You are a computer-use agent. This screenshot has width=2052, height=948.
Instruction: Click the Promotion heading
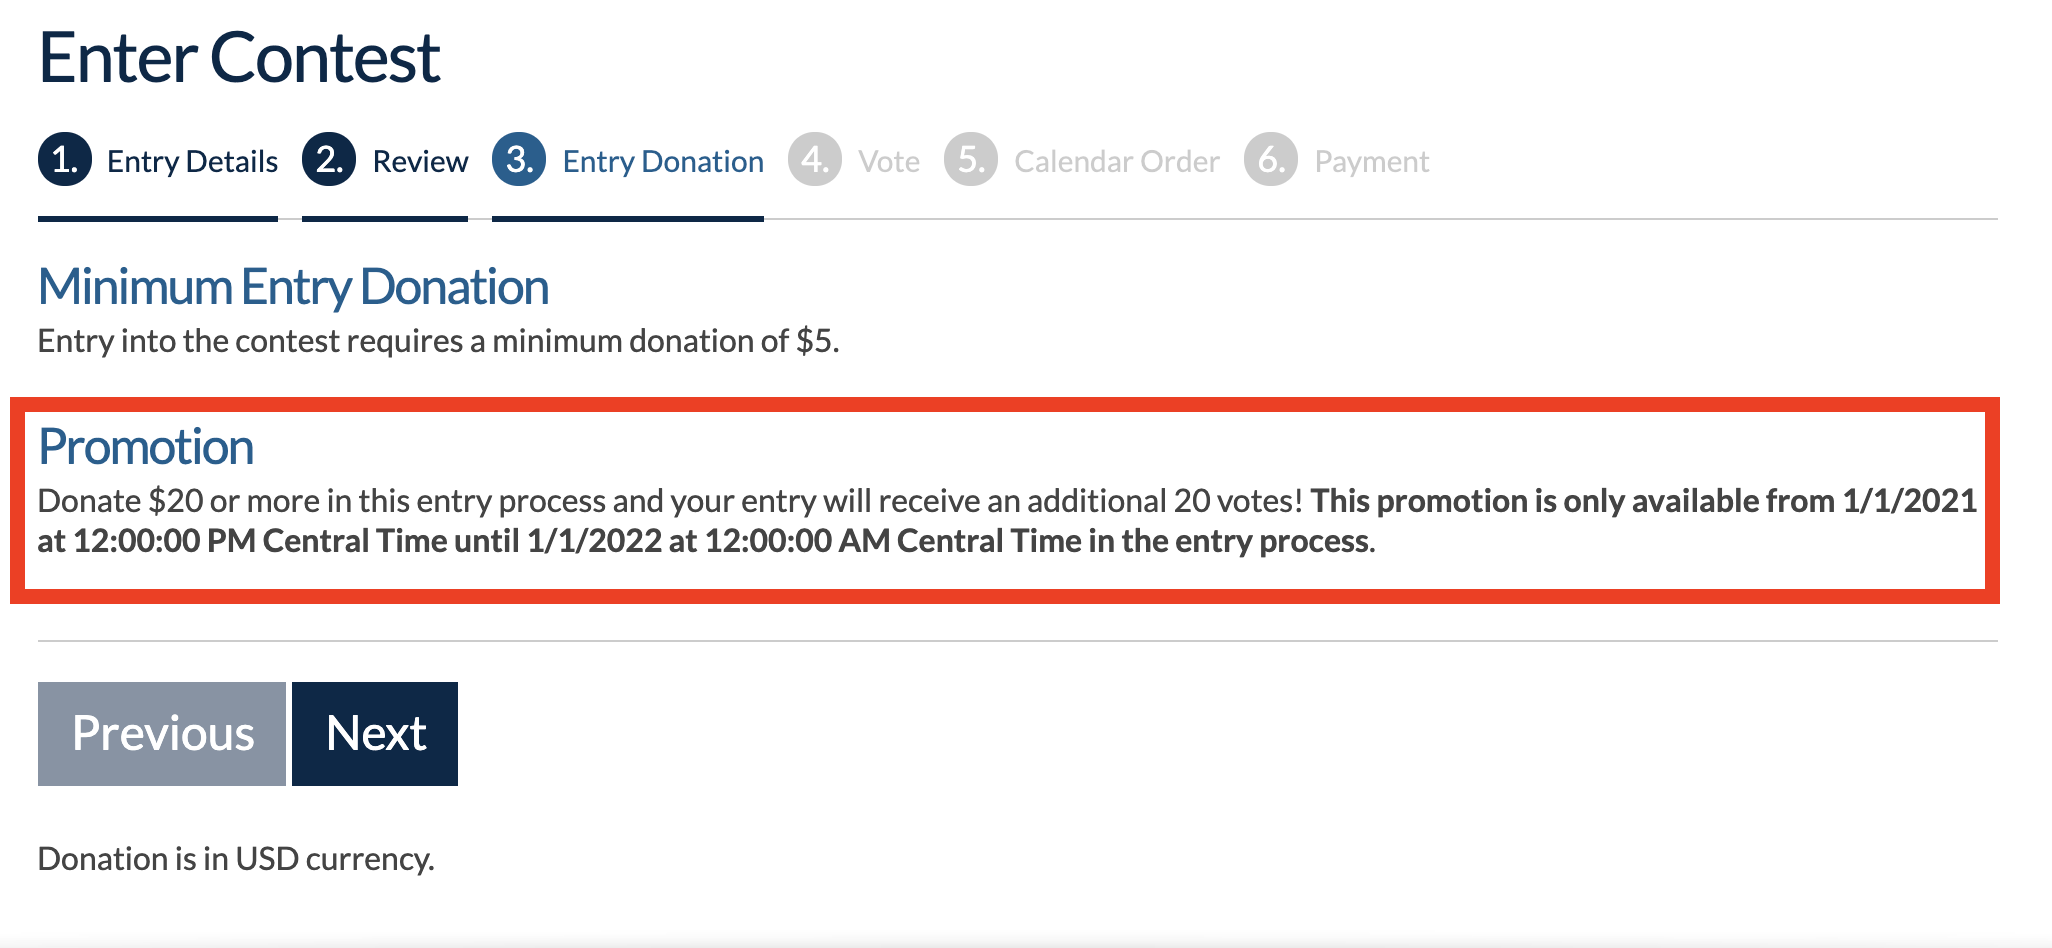pyautogui.click(x=146, y=446)
